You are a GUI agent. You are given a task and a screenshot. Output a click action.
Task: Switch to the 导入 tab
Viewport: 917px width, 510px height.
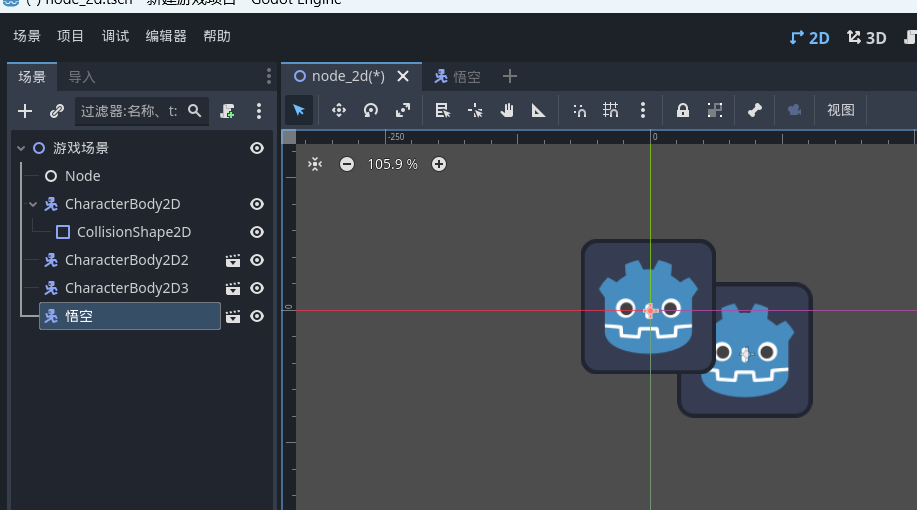(82, 77)
